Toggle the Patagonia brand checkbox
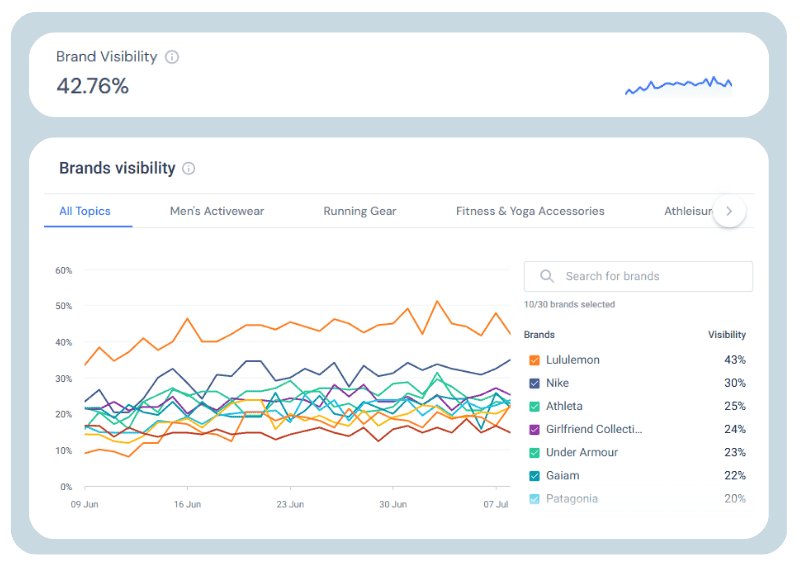 click(x=534, y=499)
